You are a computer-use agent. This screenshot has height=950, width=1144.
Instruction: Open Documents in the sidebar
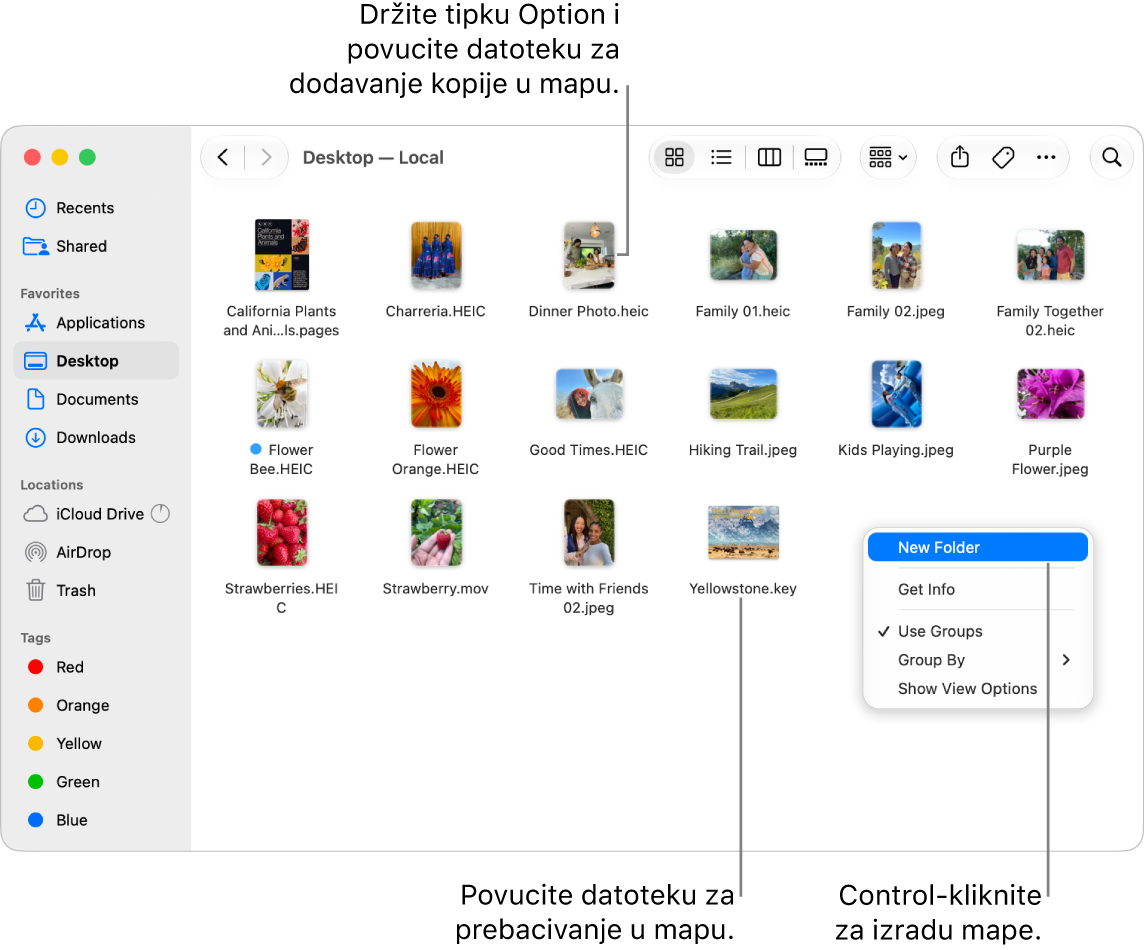click(x=96, y=399)
